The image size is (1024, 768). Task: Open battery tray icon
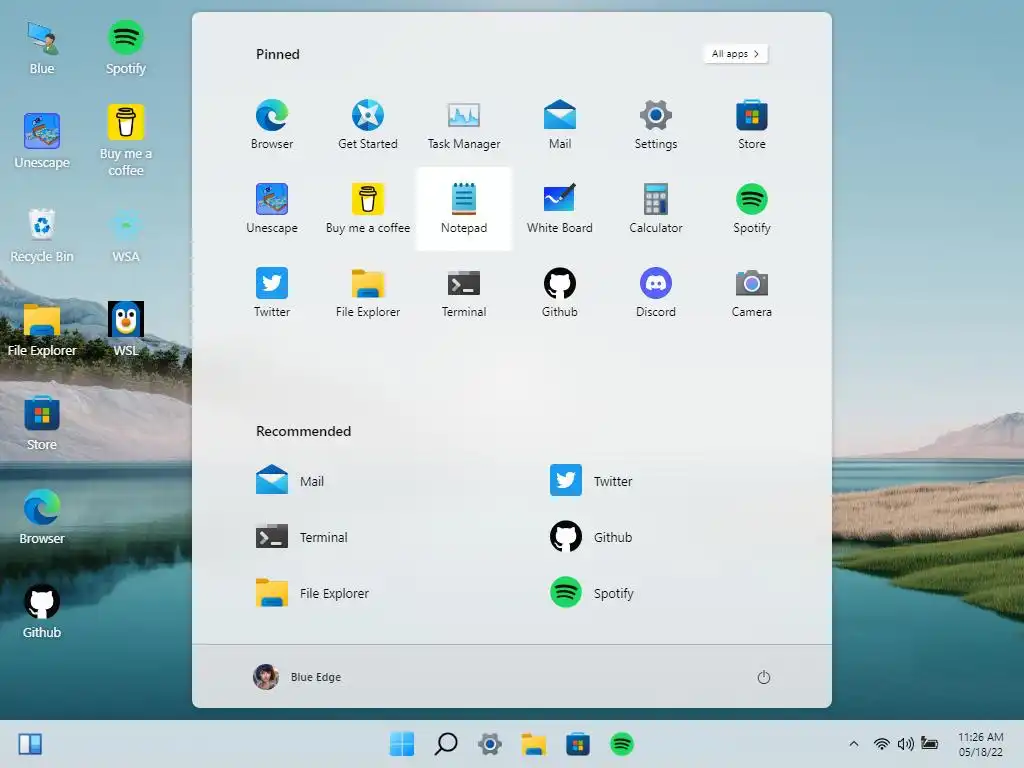tap(929, 743)
